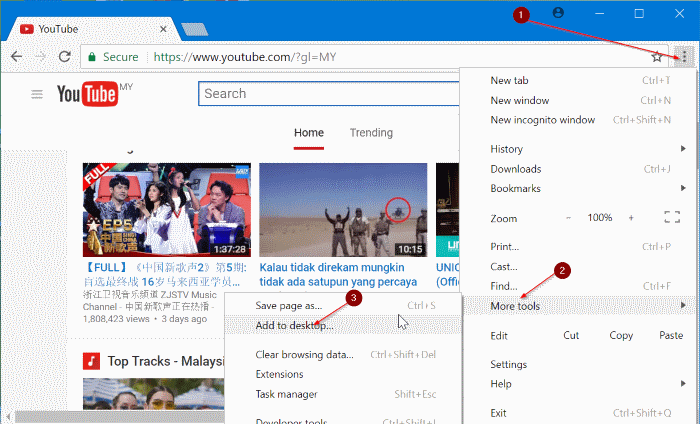Open Downloads from the menu

pos(579,169)
